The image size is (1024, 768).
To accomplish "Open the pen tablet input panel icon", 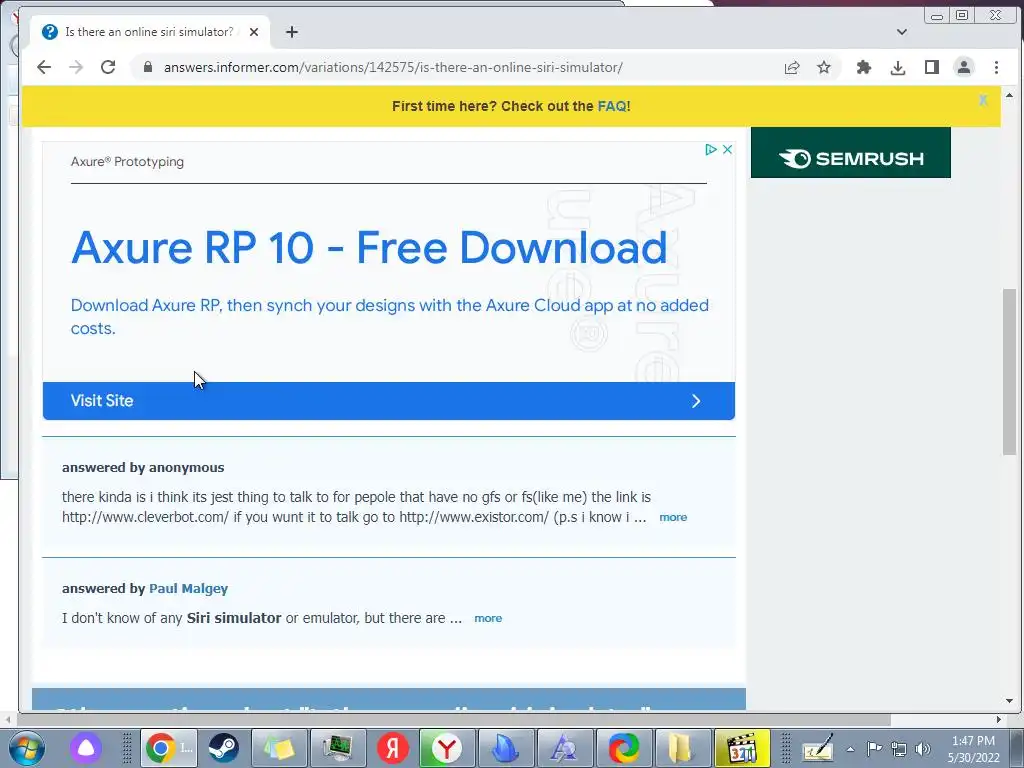I will 818,748.
